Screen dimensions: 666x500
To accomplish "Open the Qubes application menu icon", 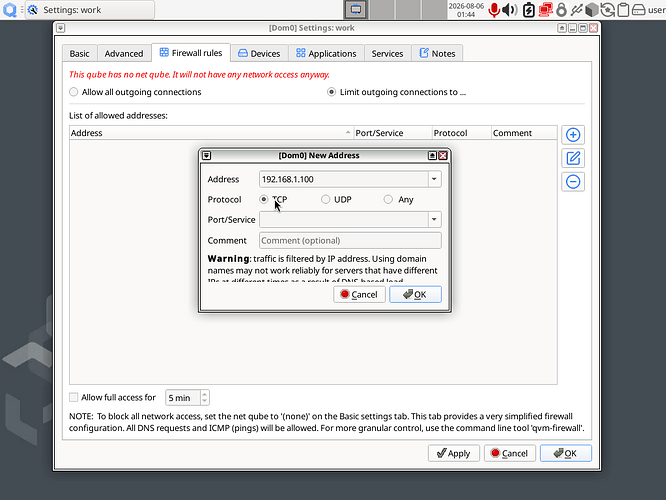I will (9, 9).
